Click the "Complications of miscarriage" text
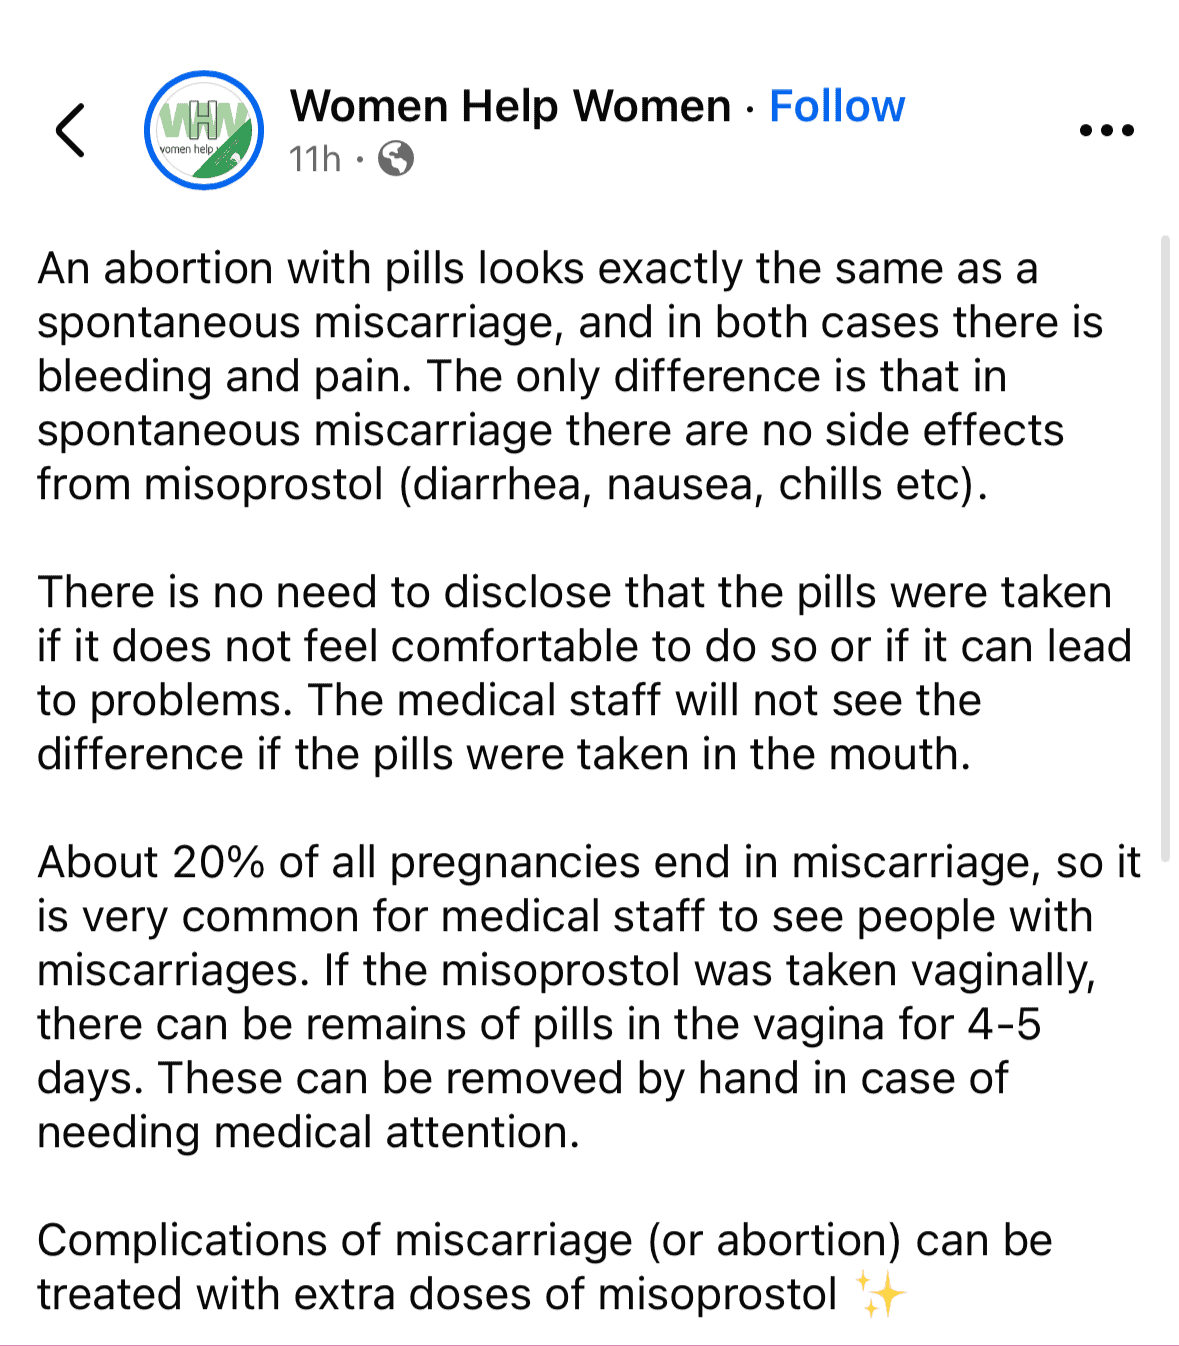The height and width of the screenshot is (1346, 1179). [335, 1241]
